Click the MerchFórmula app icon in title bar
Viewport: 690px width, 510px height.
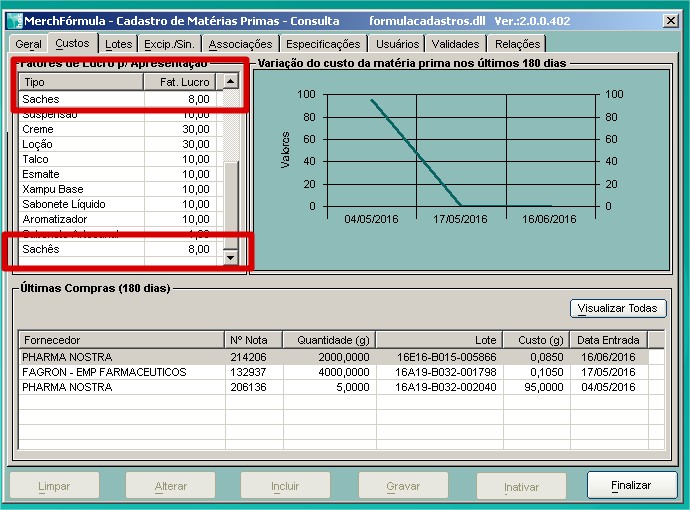click(15, 20)
